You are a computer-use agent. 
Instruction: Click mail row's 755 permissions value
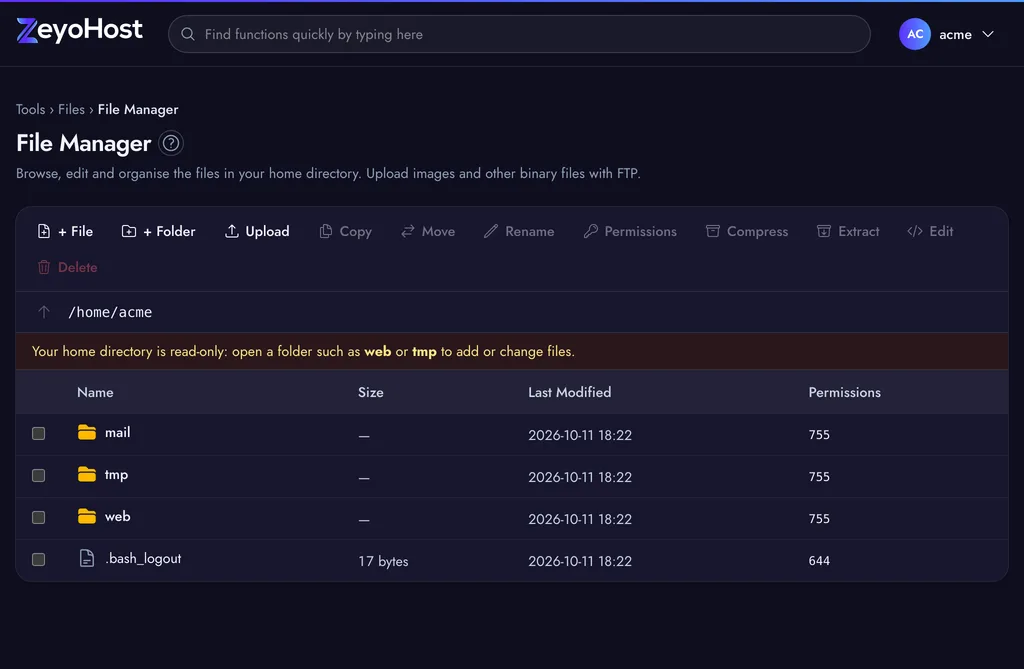pyautogui.click(x=819, y=434)
